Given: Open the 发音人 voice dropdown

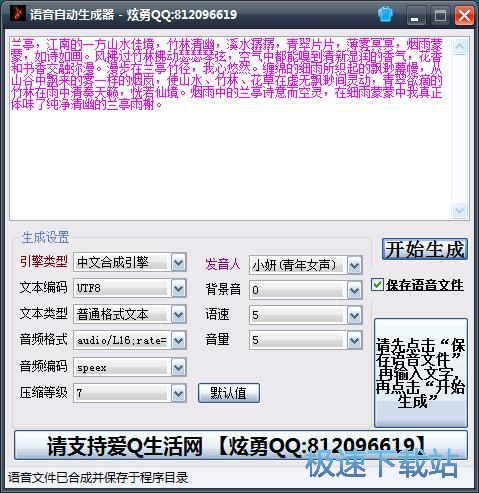Looking at the screenshot, I should click(354, 266).
